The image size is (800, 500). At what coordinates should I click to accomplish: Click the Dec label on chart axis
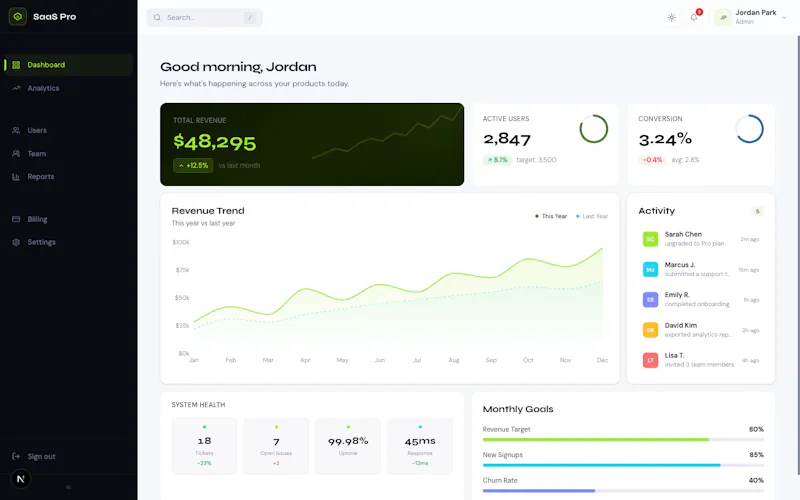tap(602, 360)
